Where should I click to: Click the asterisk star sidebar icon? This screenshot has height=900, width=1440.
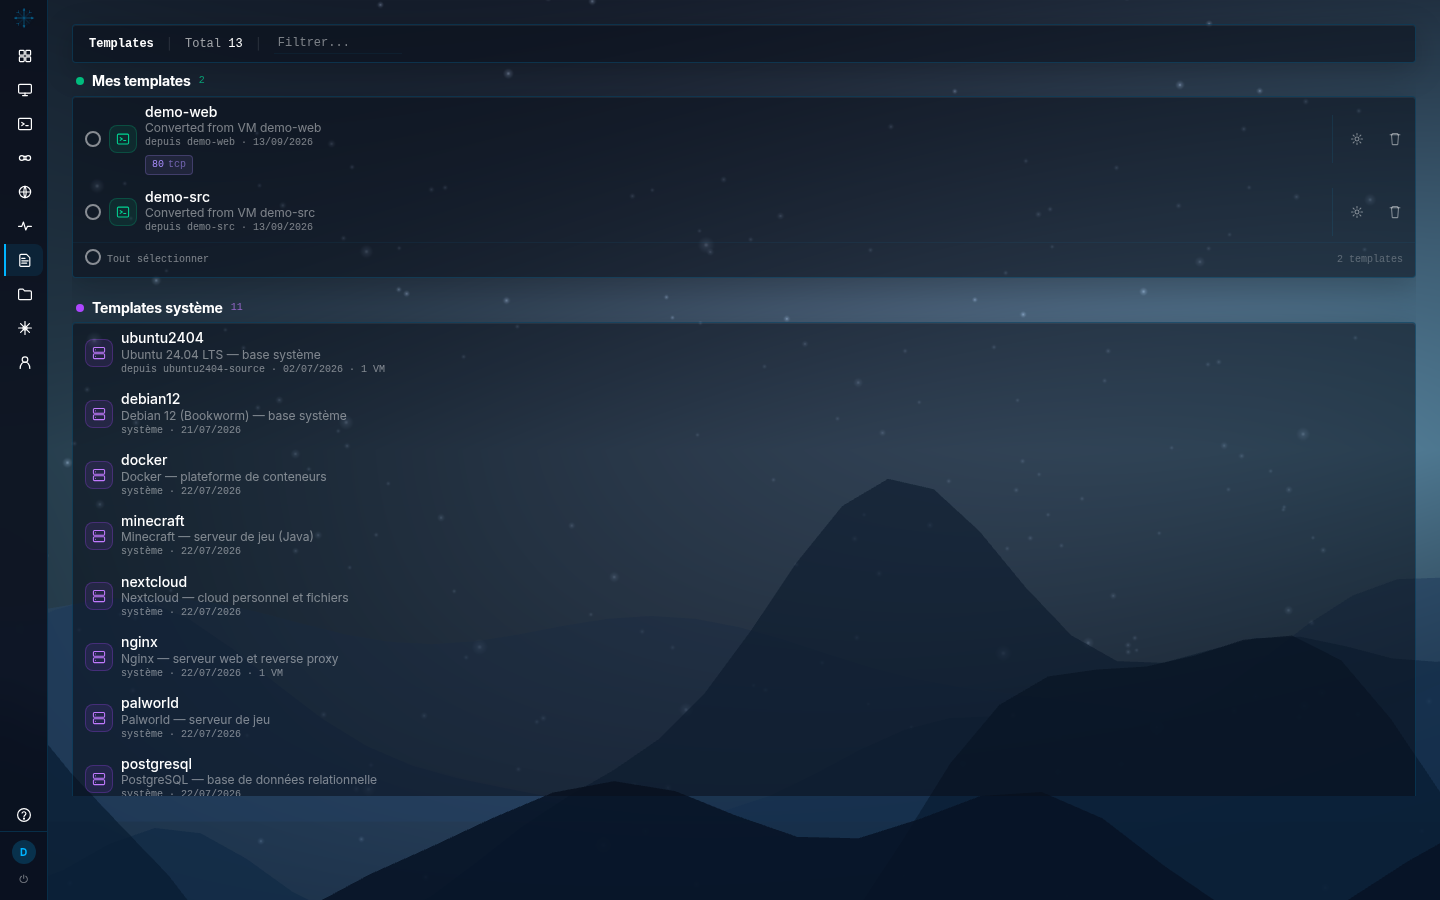pos(25,328)
